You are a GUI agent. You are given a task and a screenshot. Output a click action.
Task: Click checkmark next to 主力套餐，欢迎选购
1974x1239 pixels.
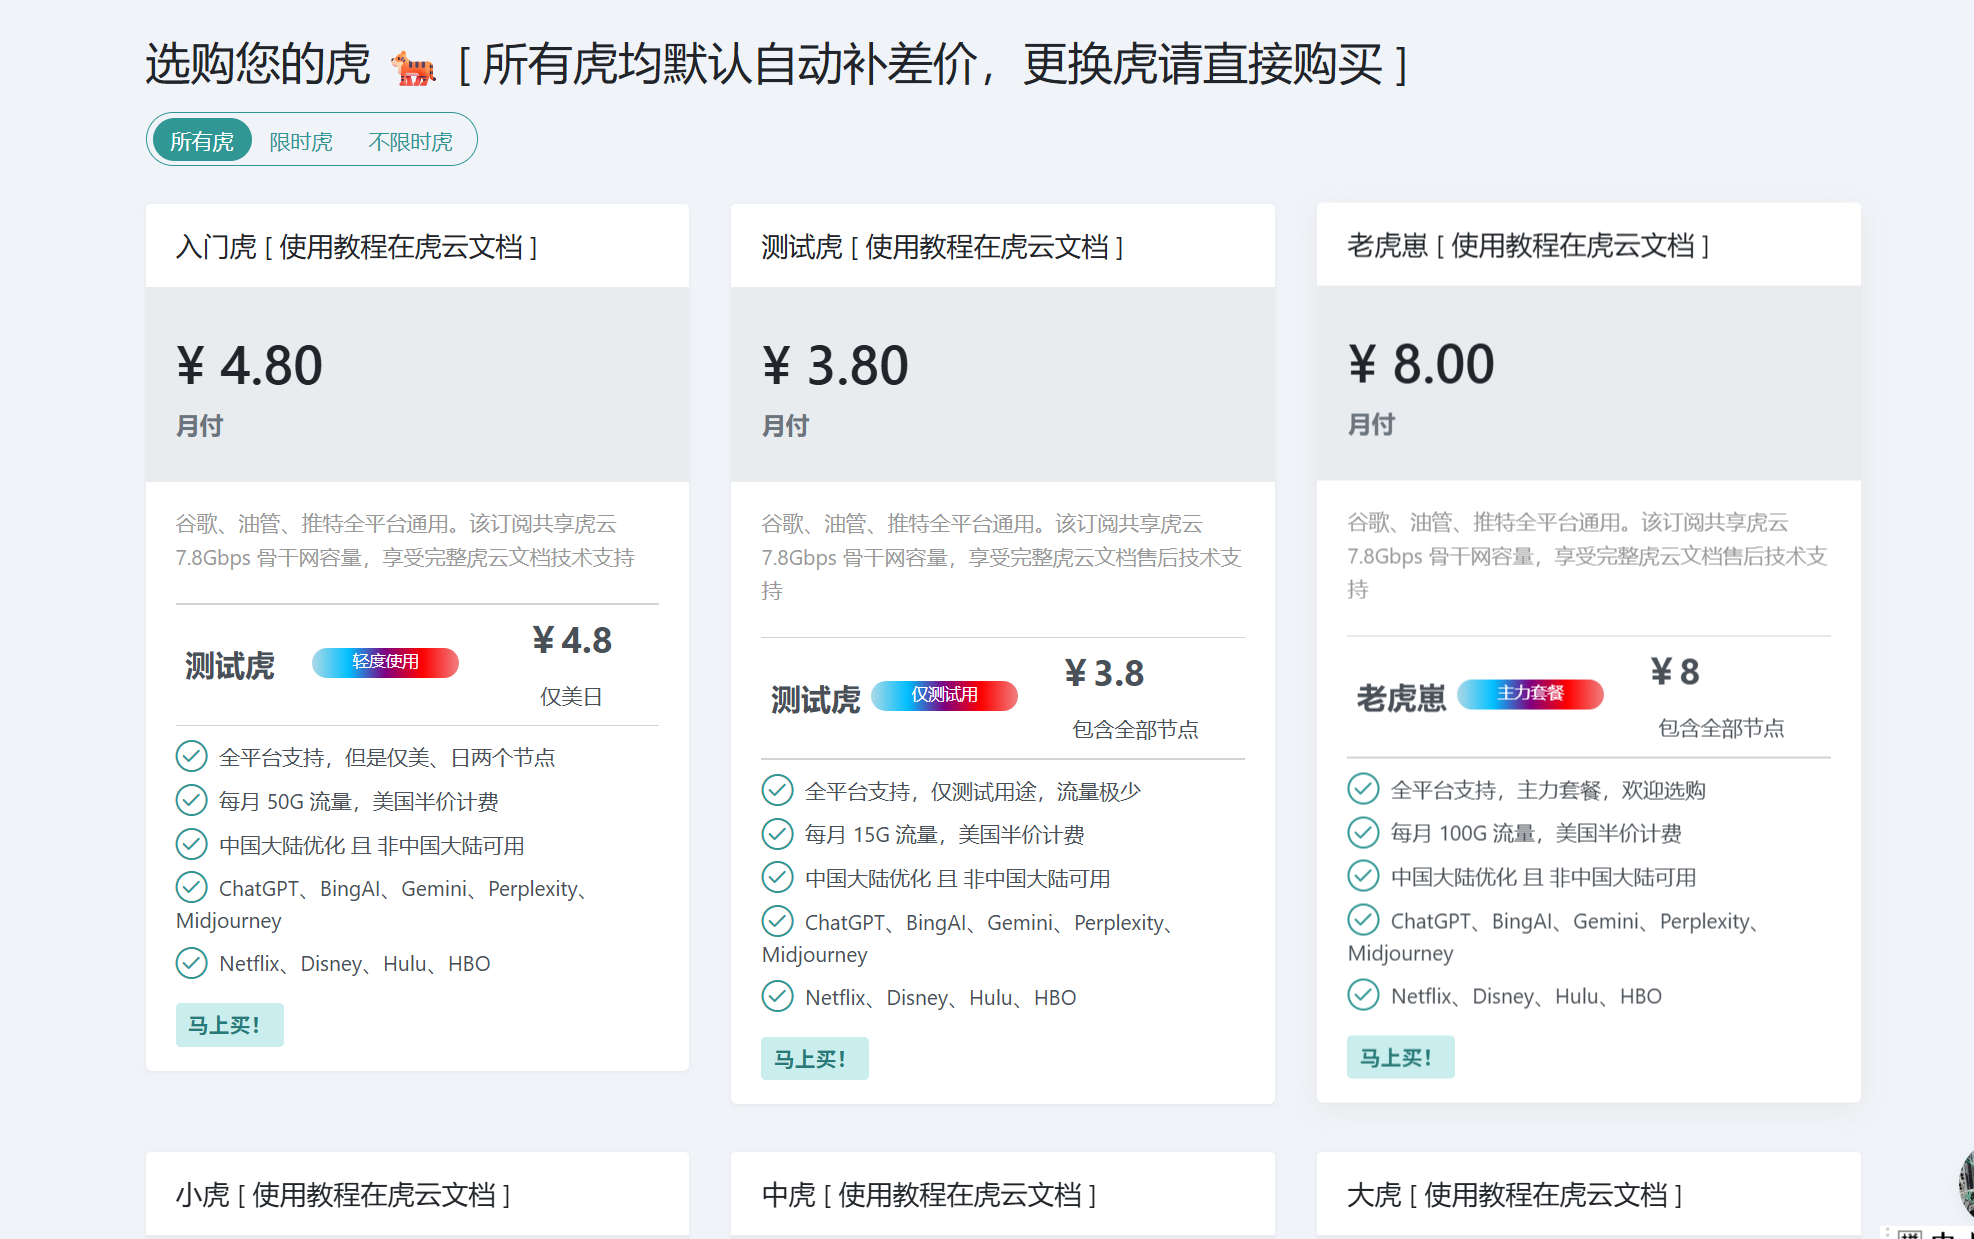click(x=1362, y=789)
